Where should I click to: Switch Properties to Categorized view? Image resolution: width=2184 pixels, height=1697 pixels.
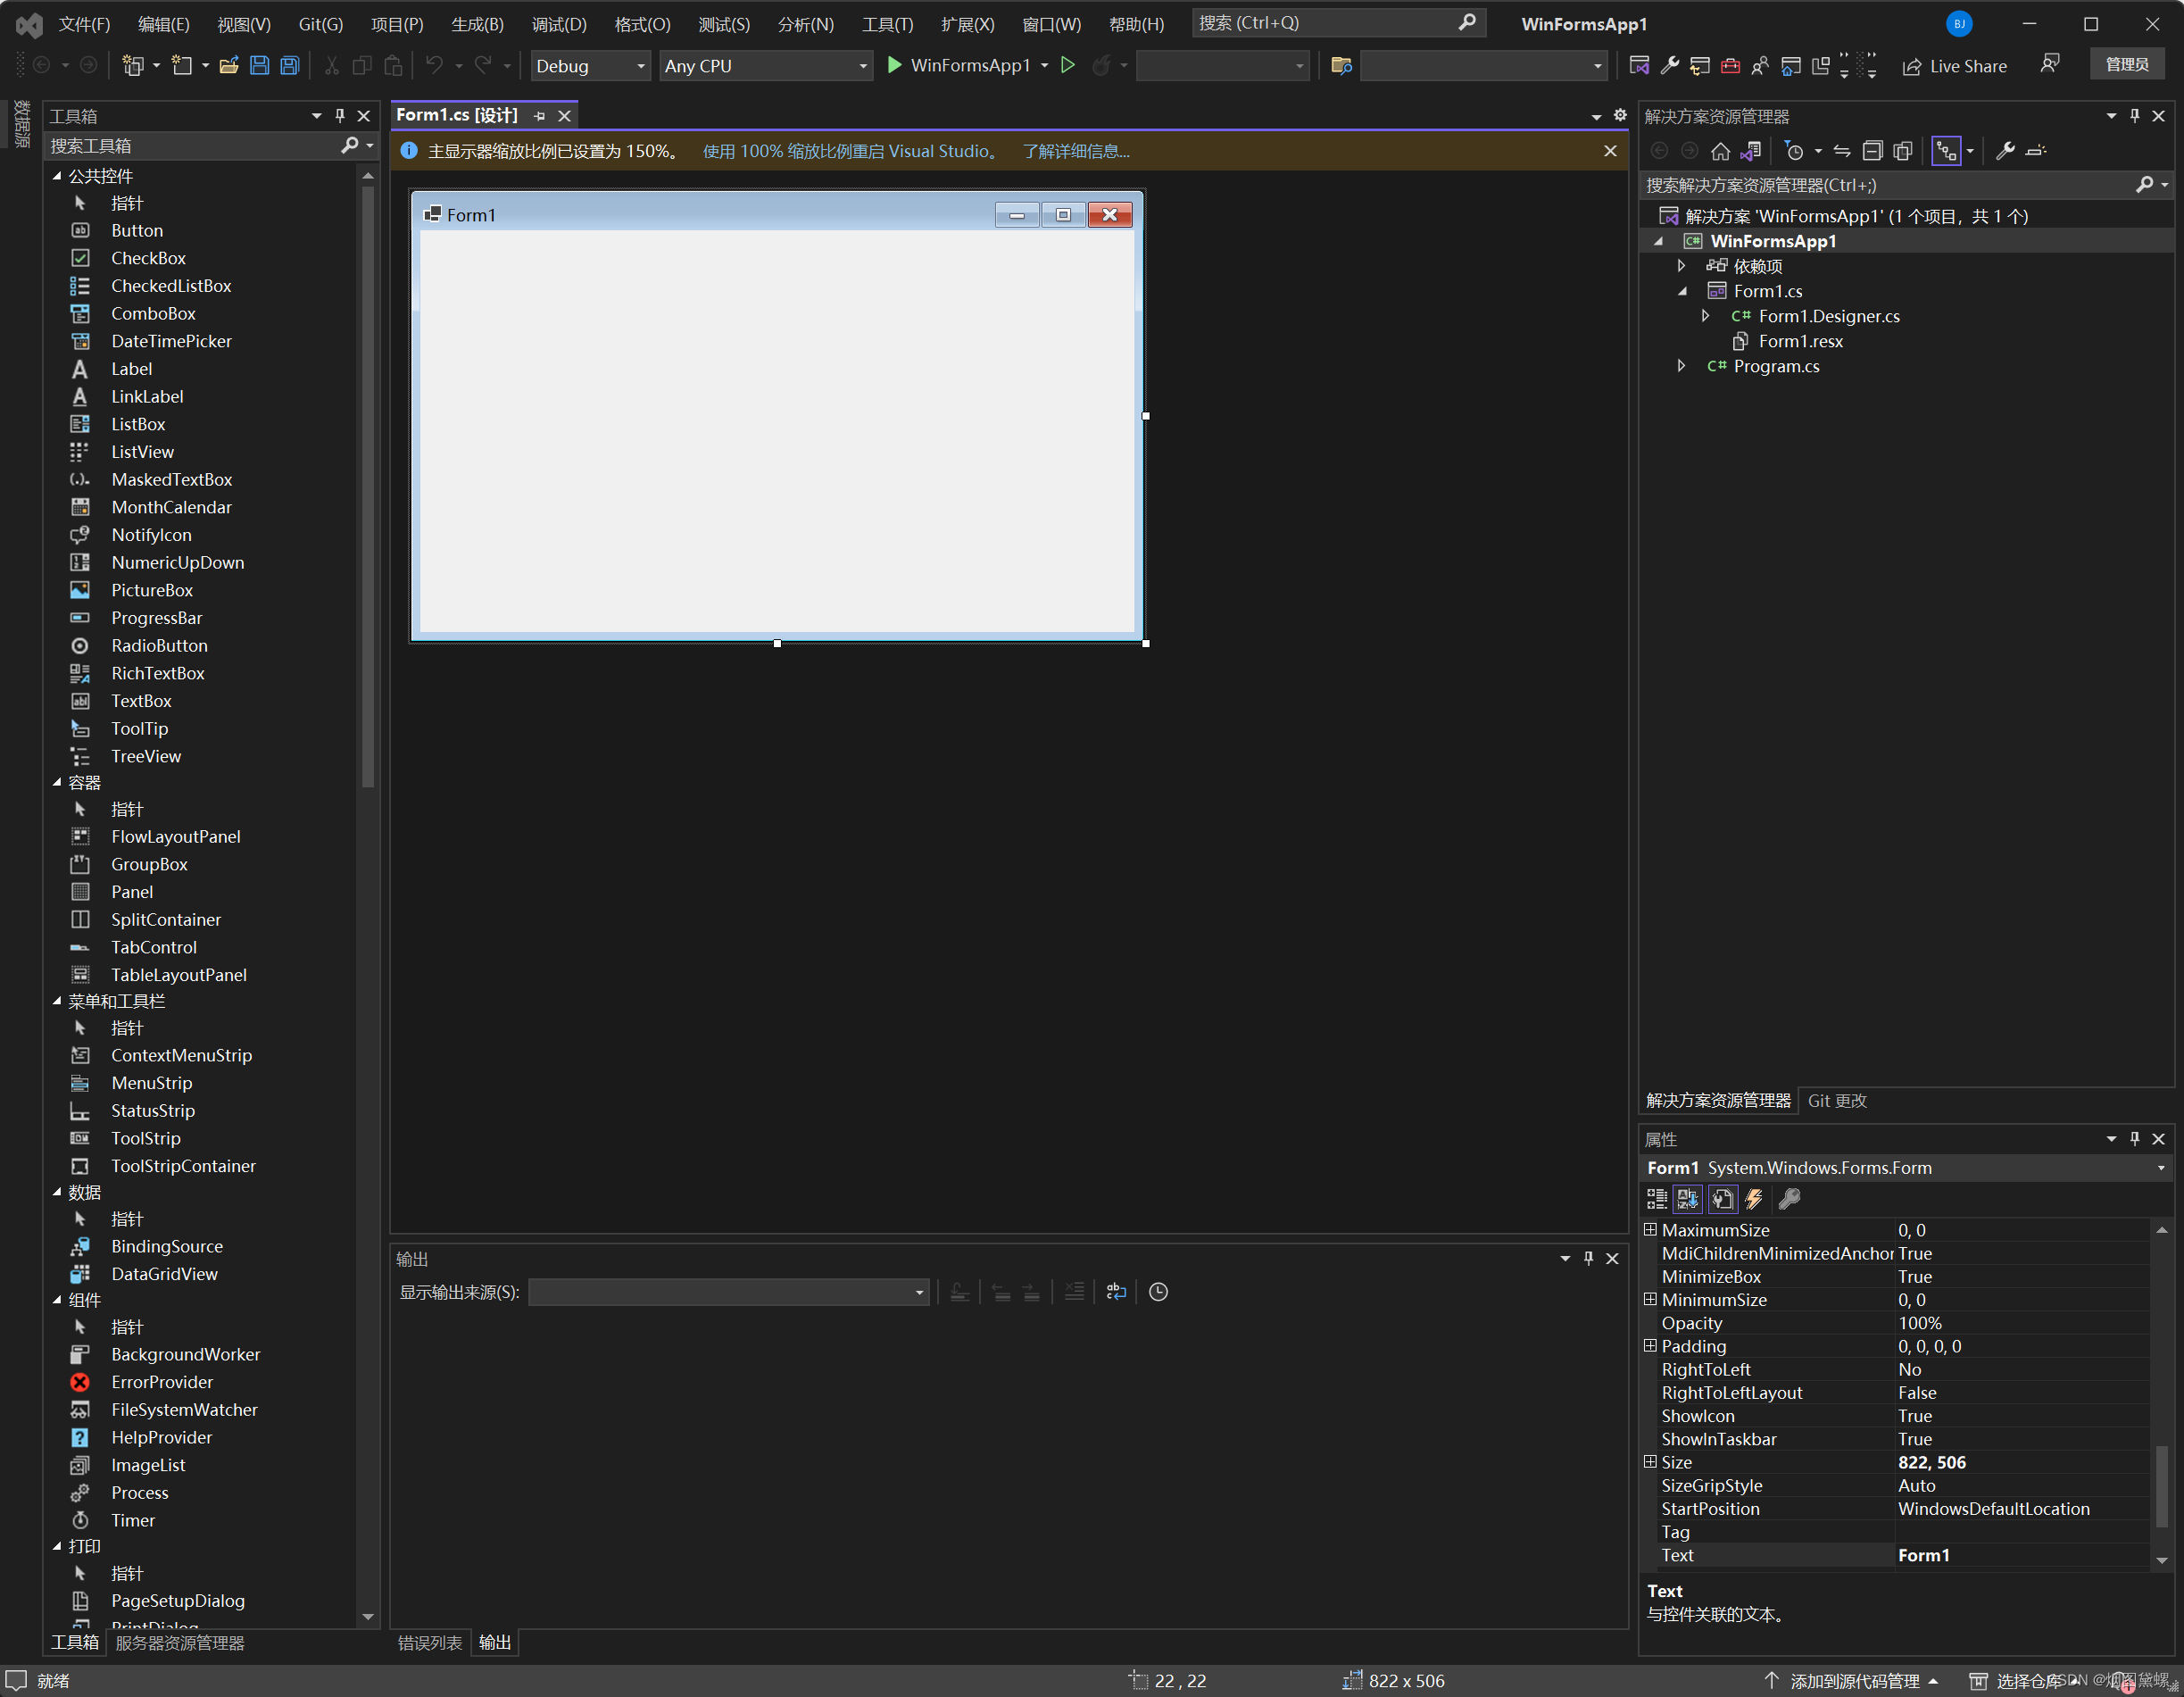(1657, 1199)
